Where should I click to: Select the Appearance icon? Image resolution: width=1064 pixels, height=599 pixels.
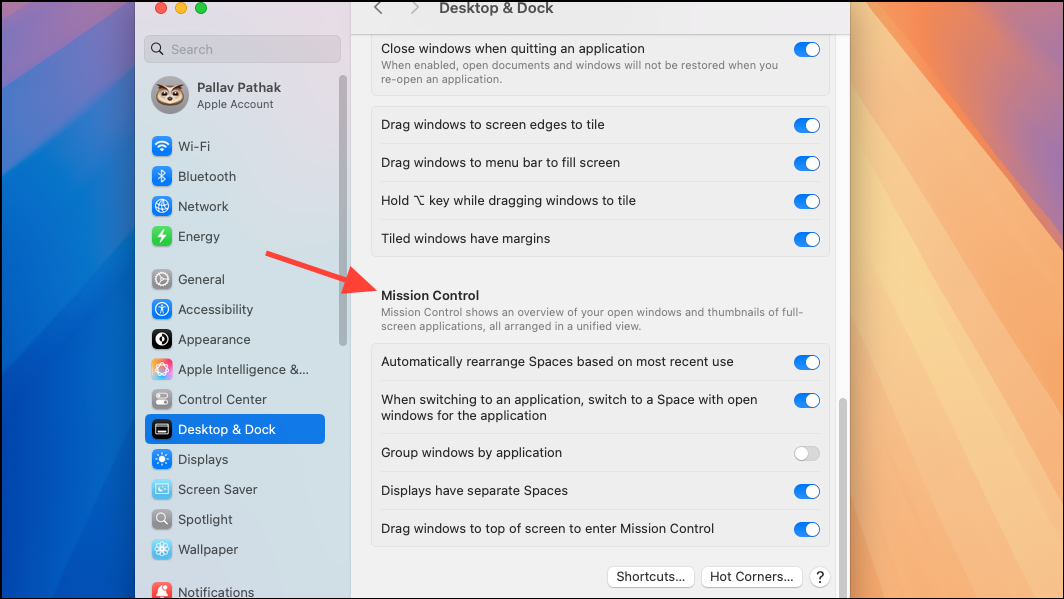coord(162,339)
